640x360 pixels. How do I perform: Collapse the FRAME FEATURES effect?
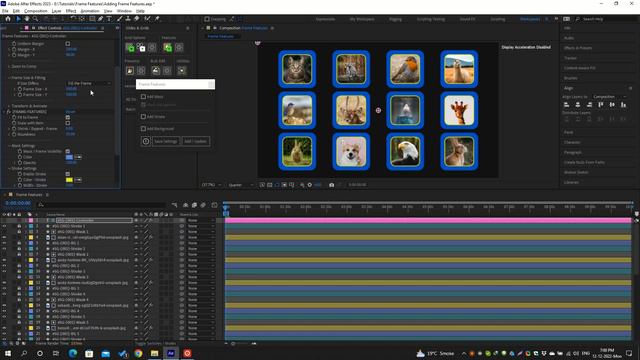4,111
